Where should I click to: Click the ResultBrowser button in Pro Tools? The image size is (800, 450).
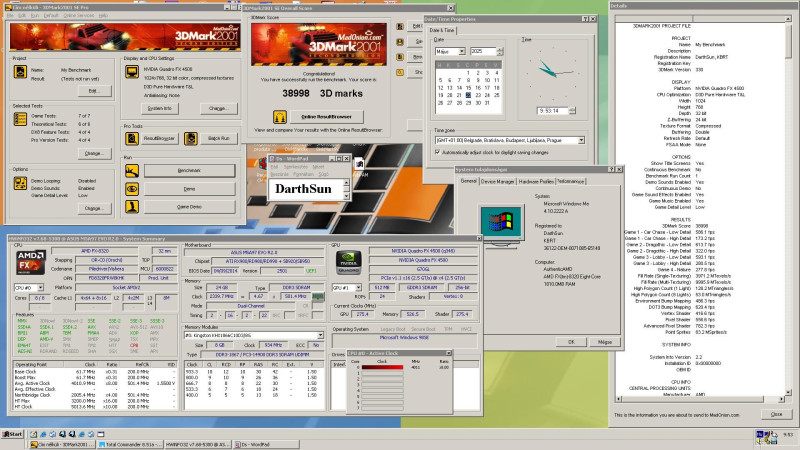[x=159, y=138]
